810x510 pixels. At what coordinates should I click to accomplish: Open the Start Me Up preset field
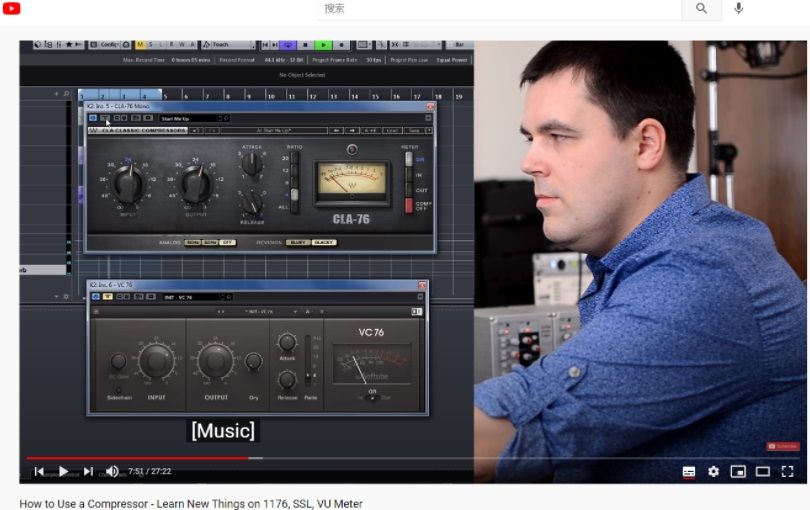[x=194, y=118]
